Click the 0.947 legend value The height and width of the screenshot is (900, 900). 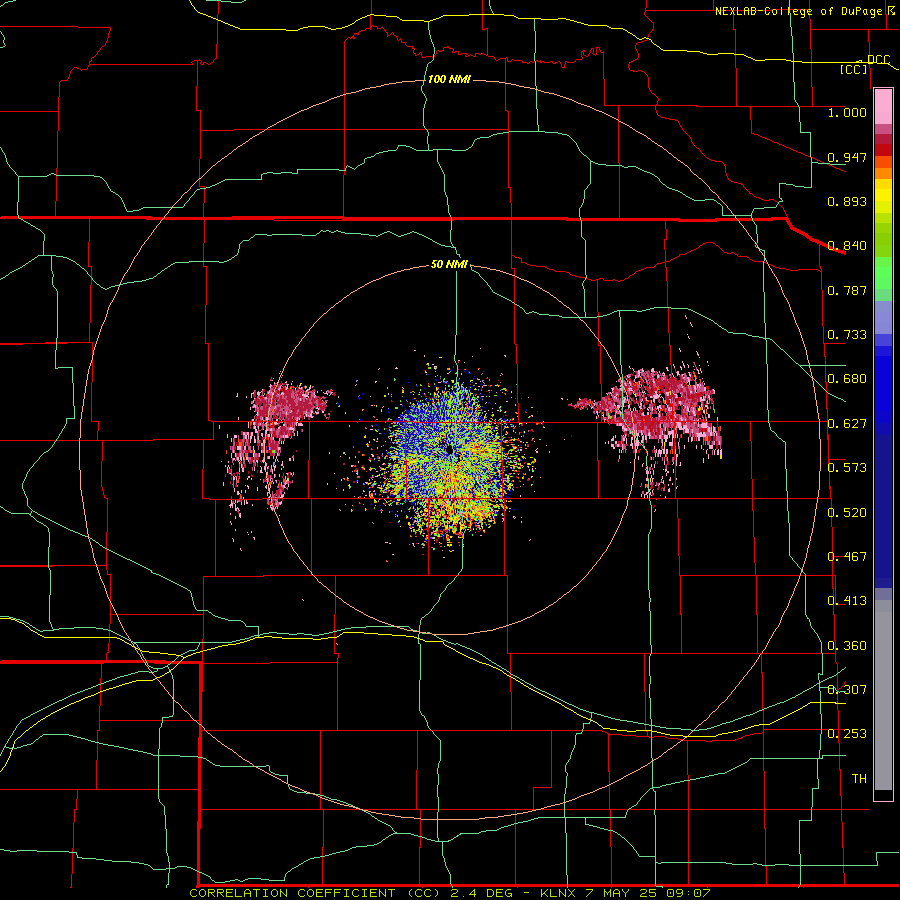847,157
